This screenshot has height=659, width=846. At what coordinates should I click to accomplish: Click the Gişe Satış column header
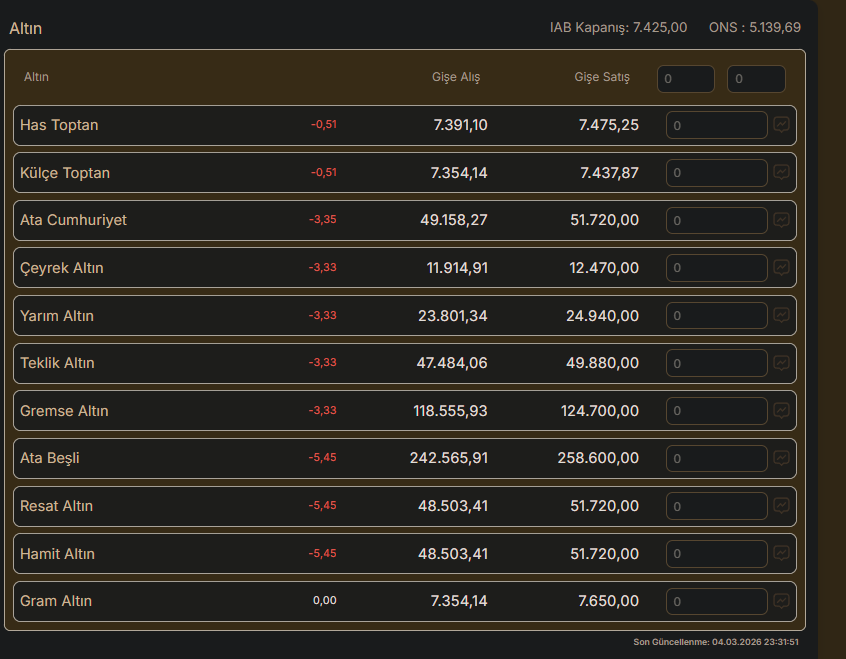point(602,77)
